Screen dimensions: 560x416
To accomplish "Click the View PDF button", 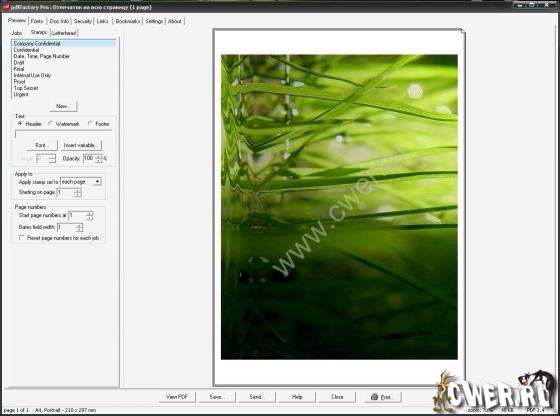I will (x=177, y=397).
